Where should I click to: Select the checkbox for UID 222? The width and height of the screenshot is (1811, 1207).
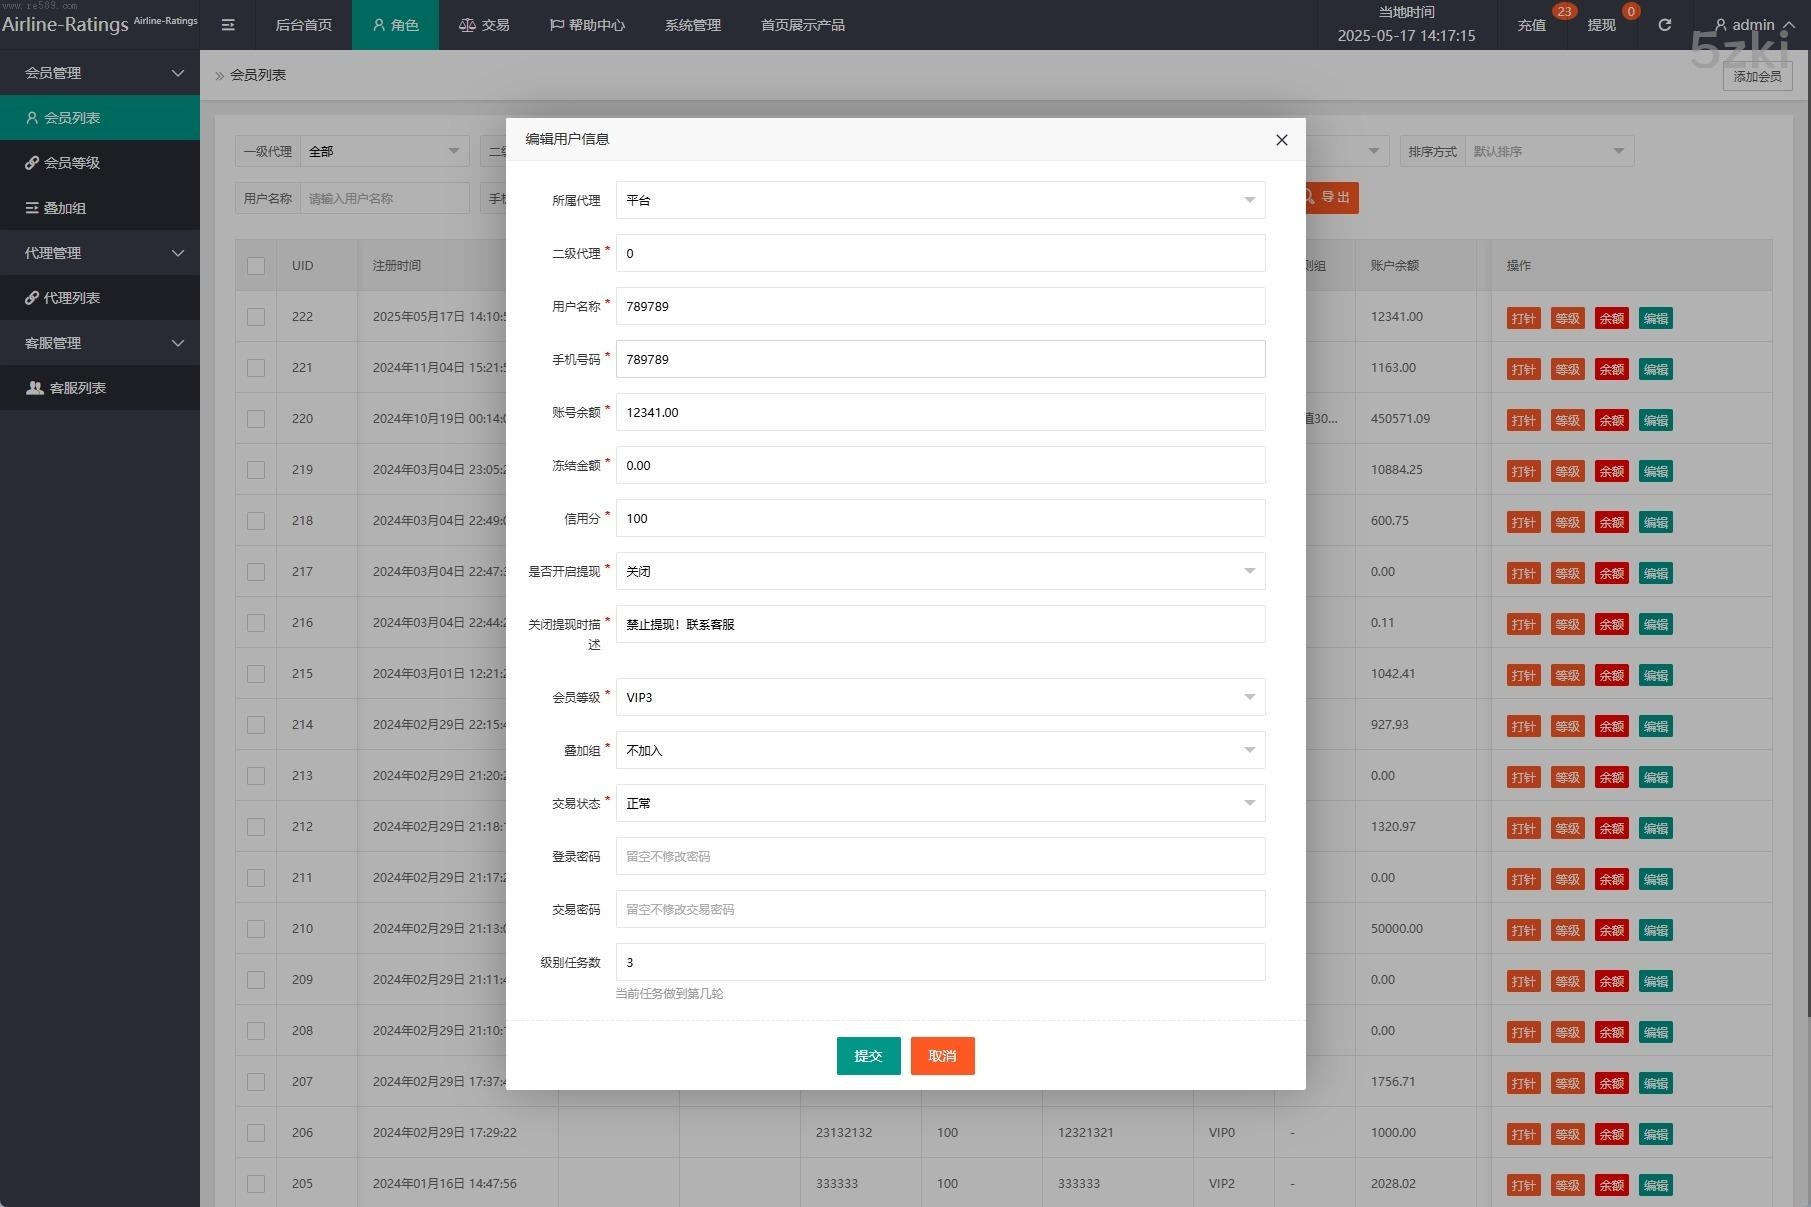[x=256, y=317]
